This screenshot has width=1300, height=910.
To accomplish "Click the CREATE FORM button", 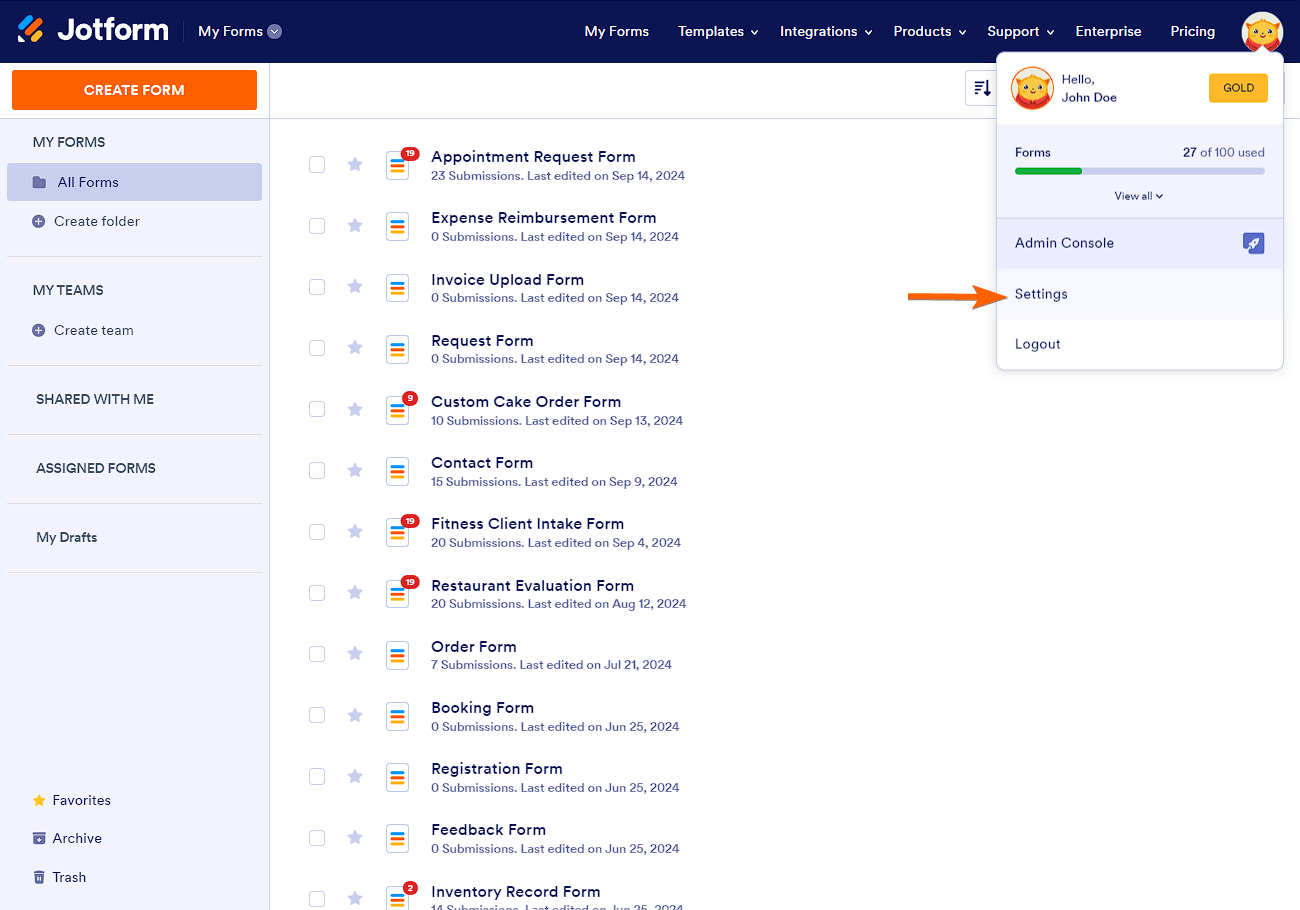I will click(x=134, y=90).
